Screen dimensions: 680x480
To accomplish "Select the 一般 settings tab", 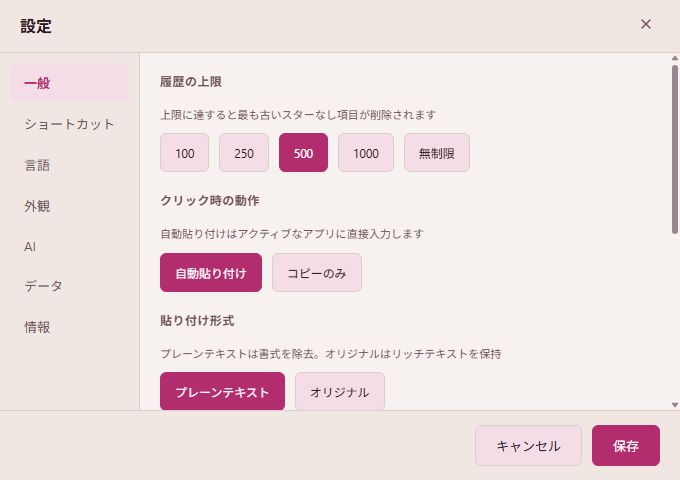I will tap(70, 83).
